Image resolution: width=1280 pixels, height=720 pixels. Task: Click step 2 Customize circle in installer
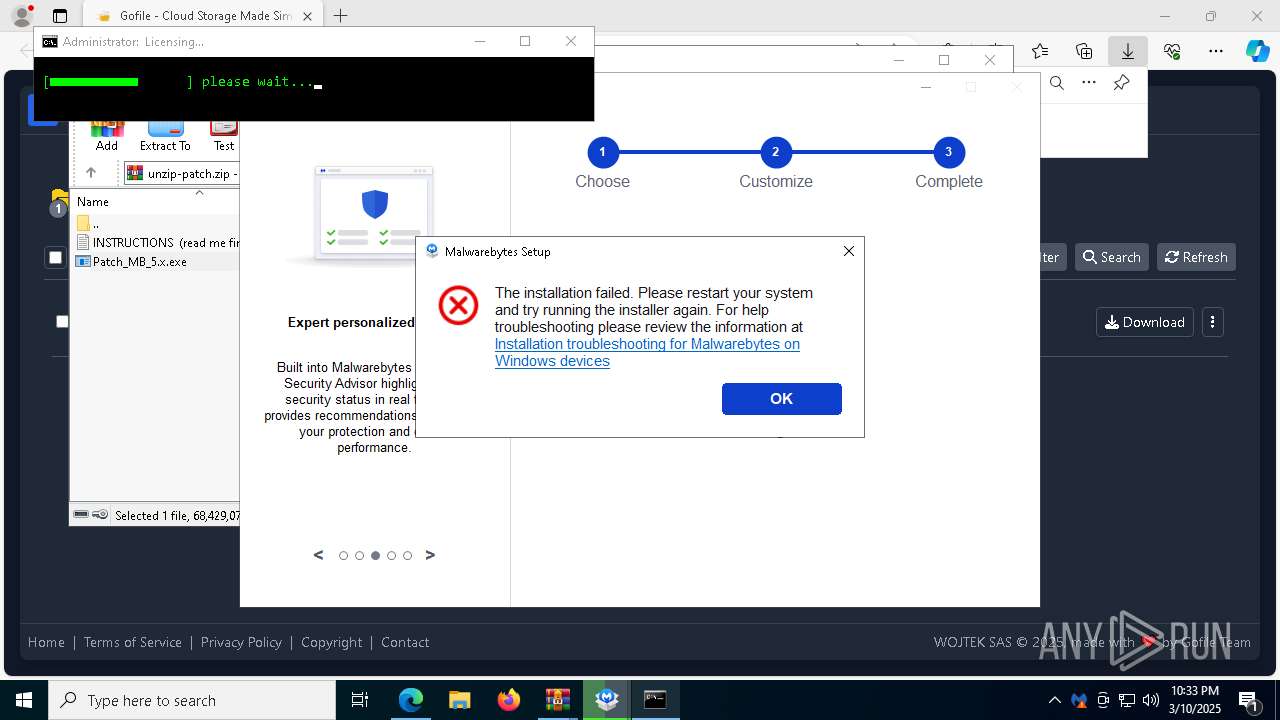[775, 152]
